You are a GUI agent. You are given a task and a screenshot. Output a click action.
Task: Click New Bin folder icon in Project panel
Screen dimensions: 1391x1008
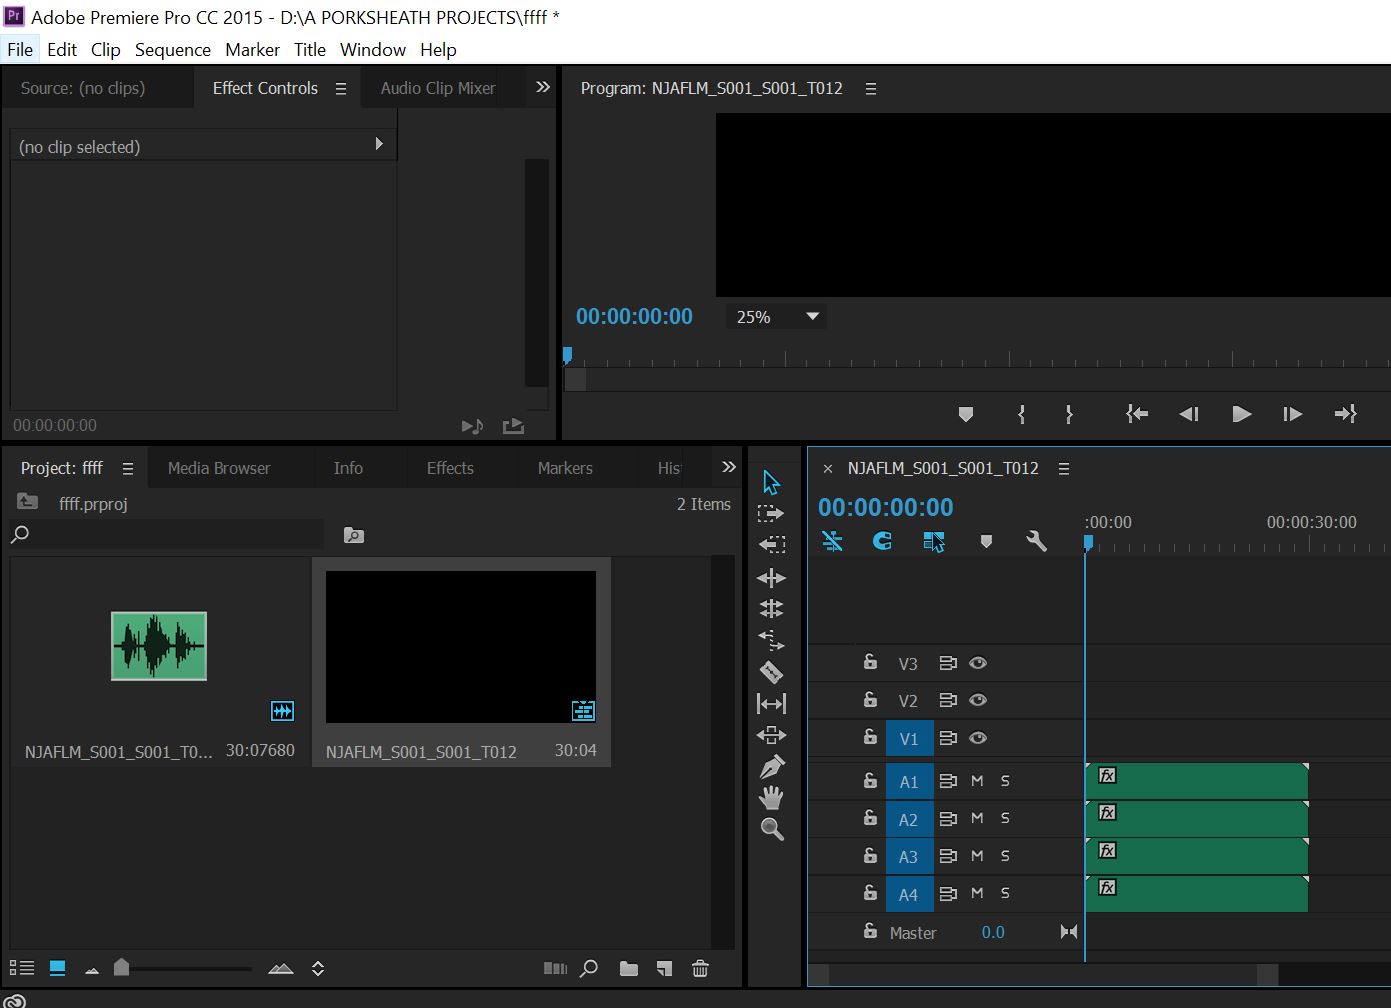(628, 968)
